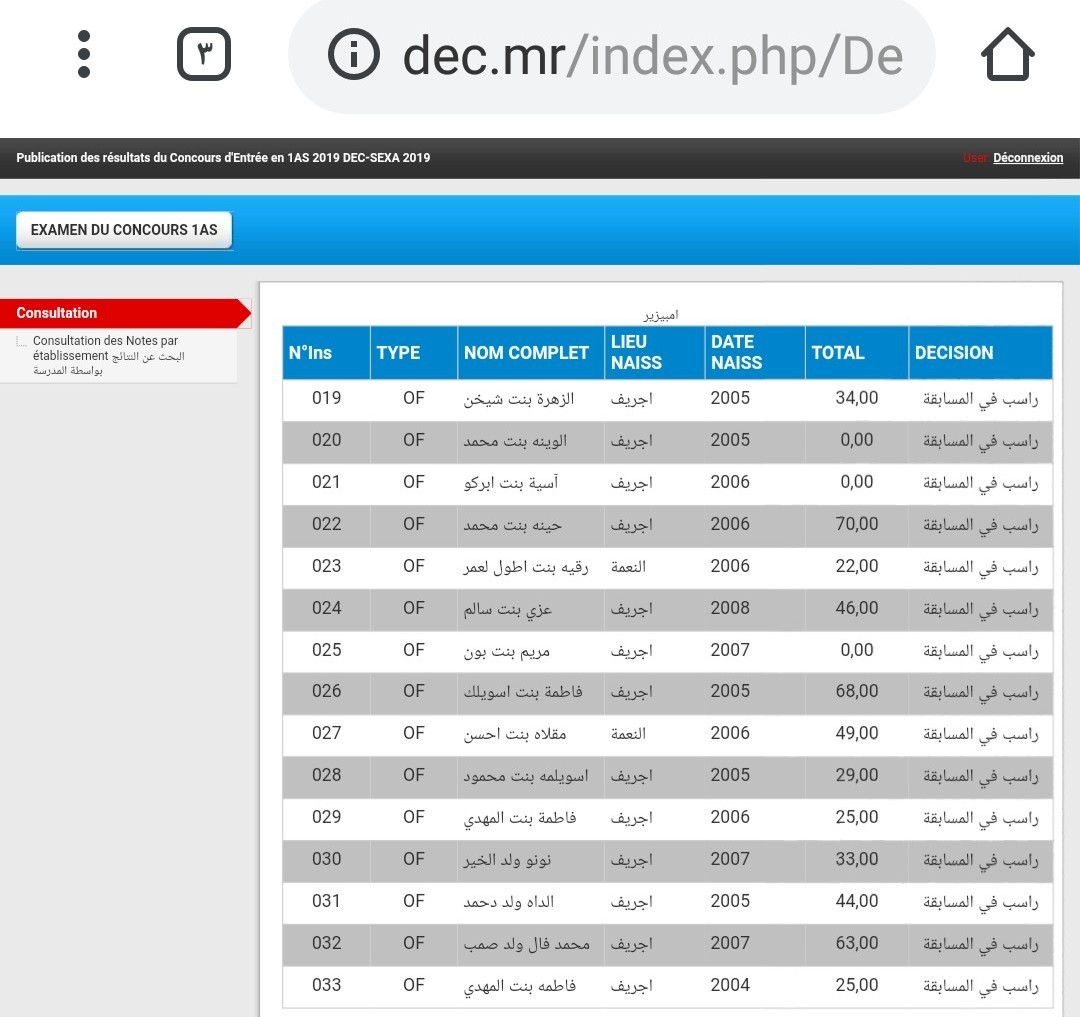Open the tab switcher showing ٣ tabs
1080x1017 pixels.
204,54
